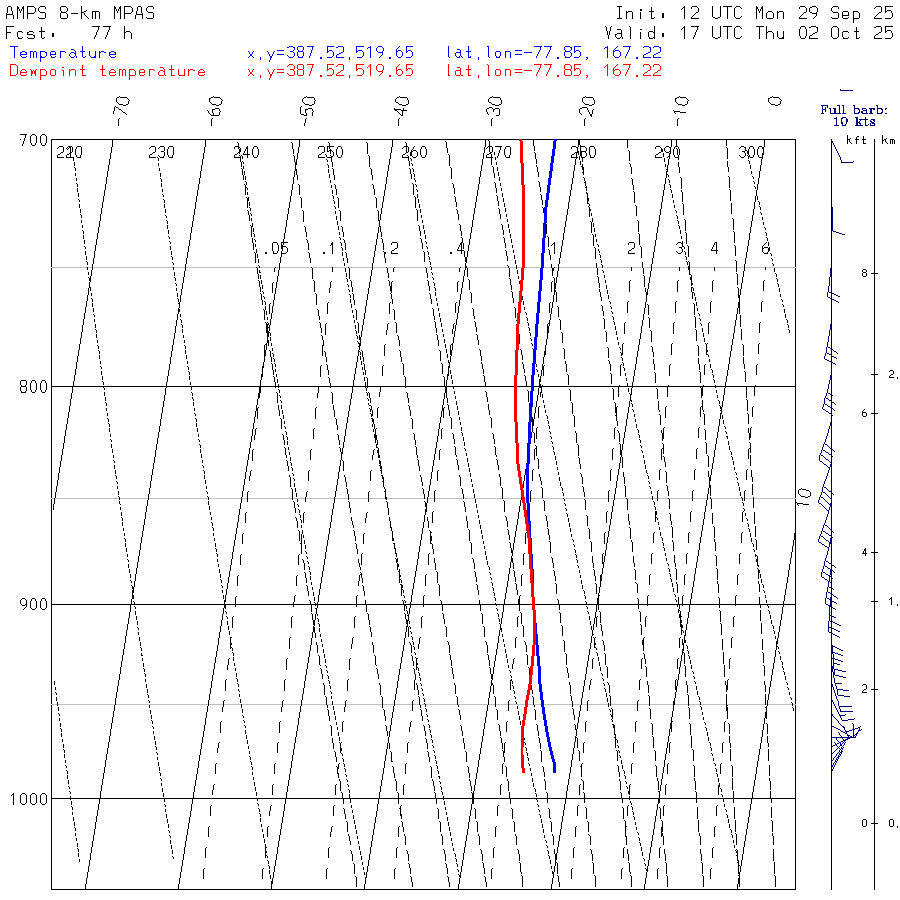The image size is (900, 900).
Task: Click the red "lat,lon=-77.85, 167.22" text
Action: point(554,71)
